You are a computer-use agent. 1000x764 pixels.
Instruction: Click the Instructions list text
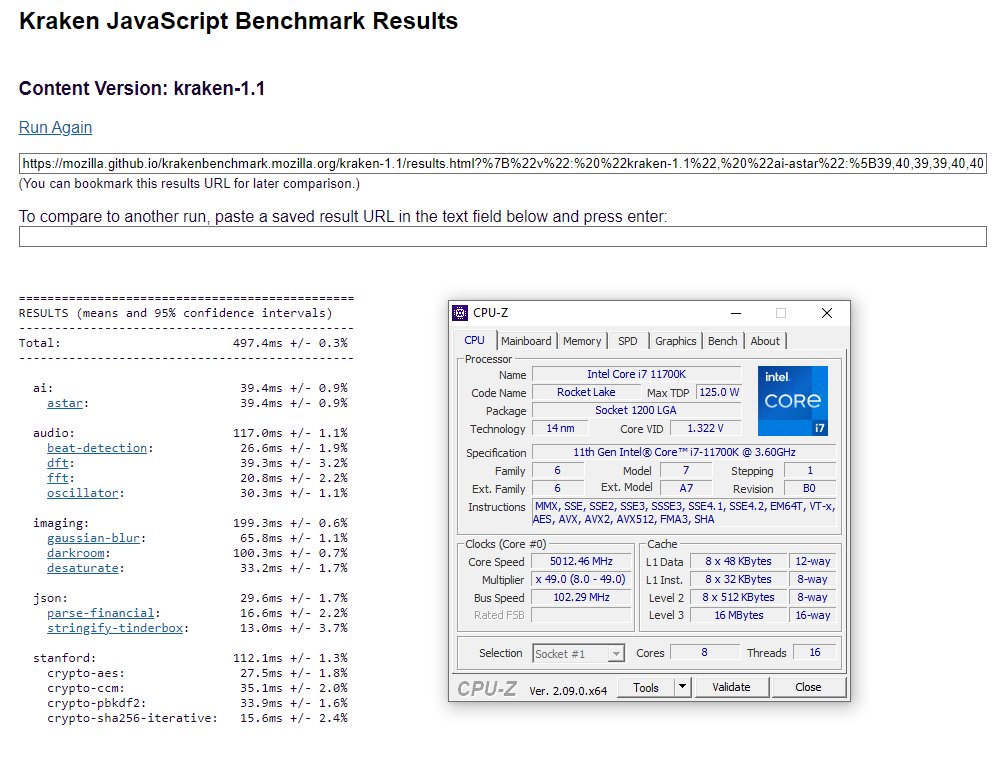tap(684, 513)
